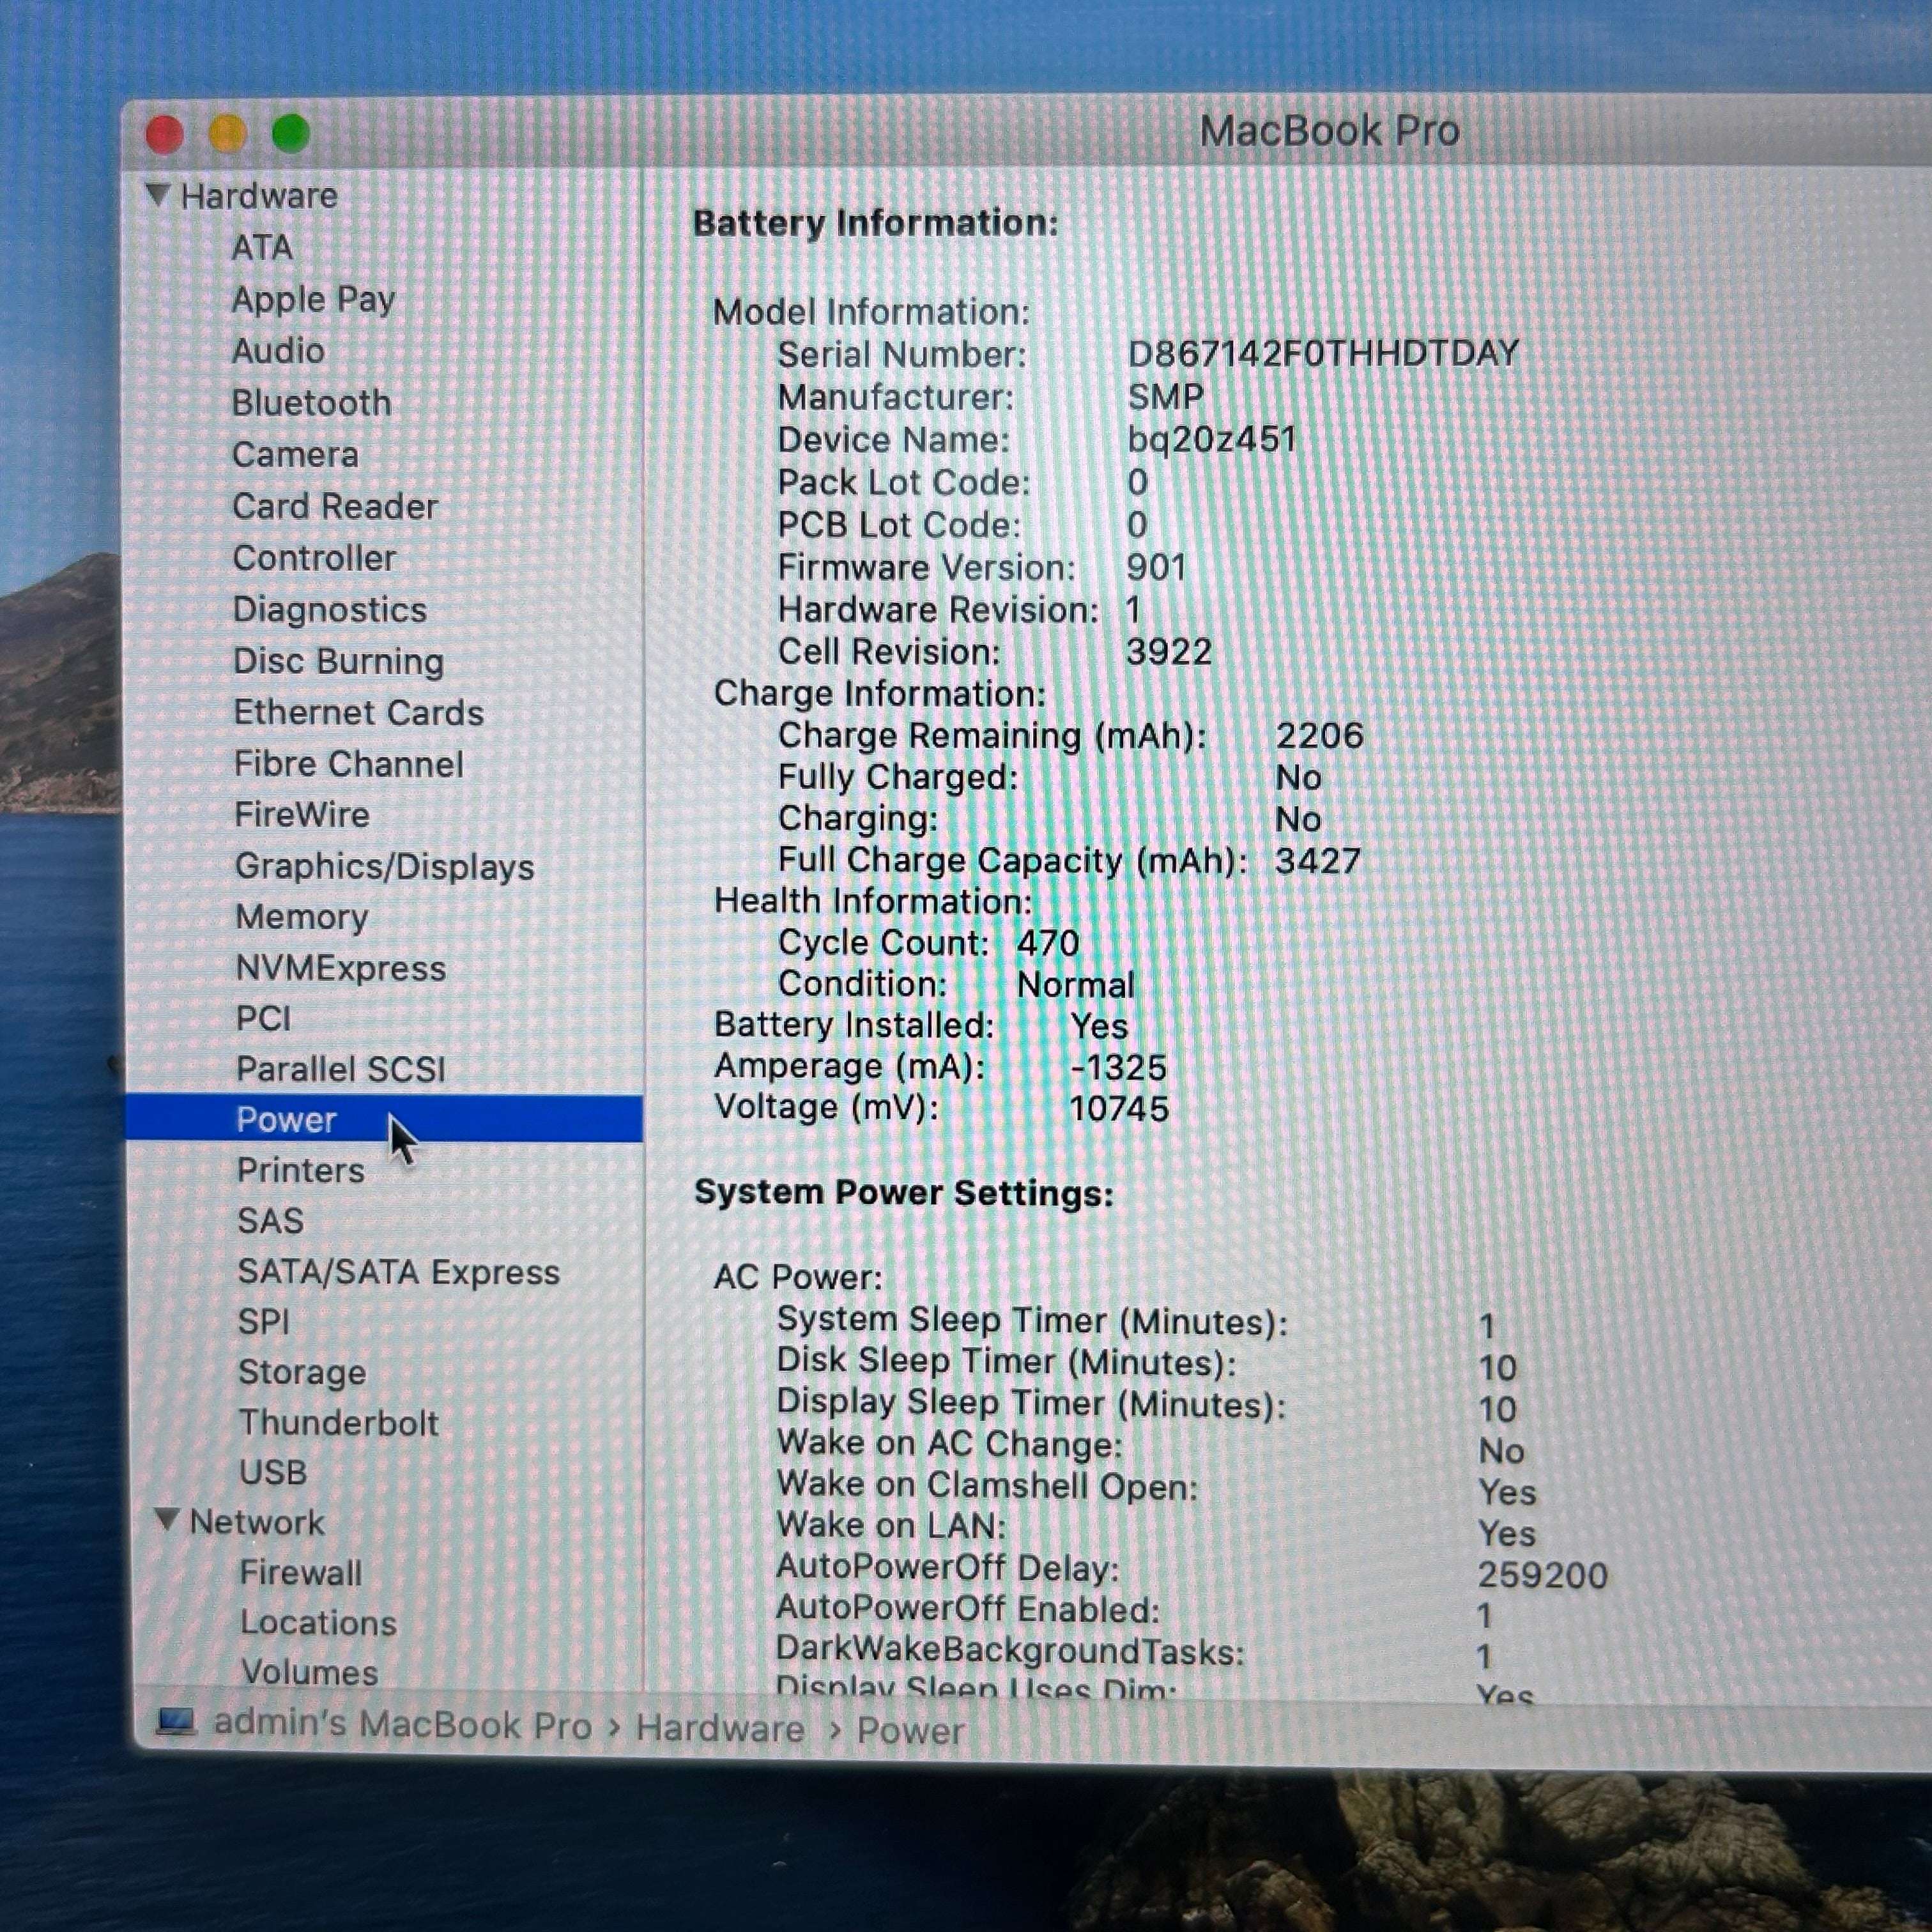Show Storage information

302,1373
